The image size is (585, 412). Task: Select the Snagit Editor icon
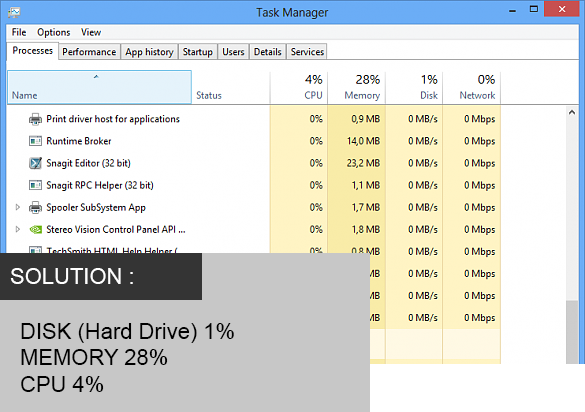tap(35, 163)
